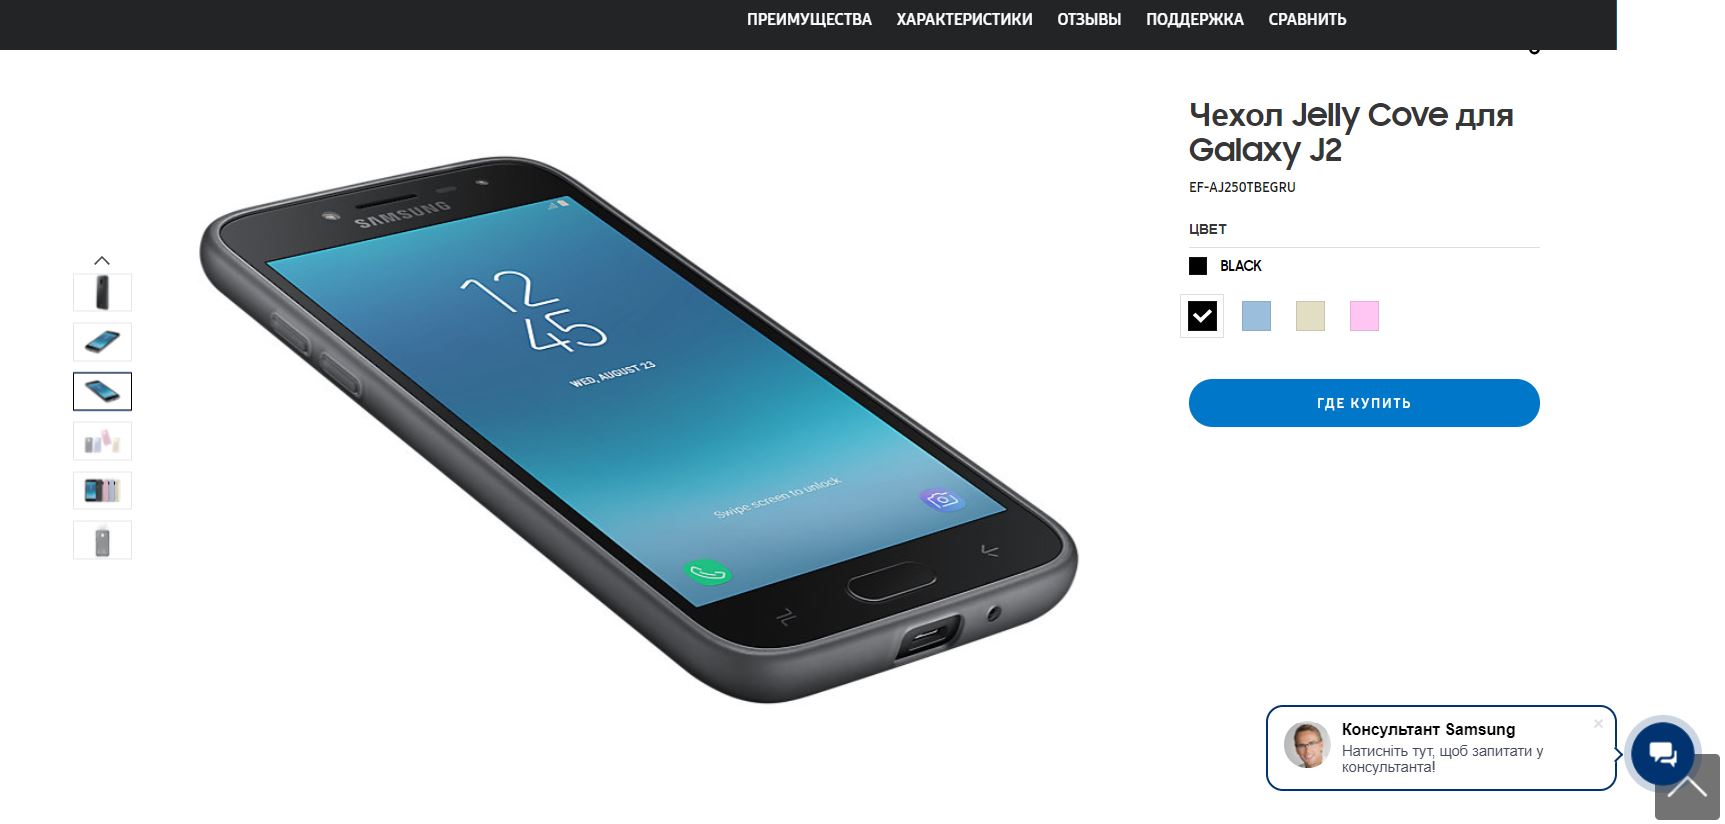Close the Консультант Samsung popup
This screenshot has height=824, width=1725.
click(1598, 724)
